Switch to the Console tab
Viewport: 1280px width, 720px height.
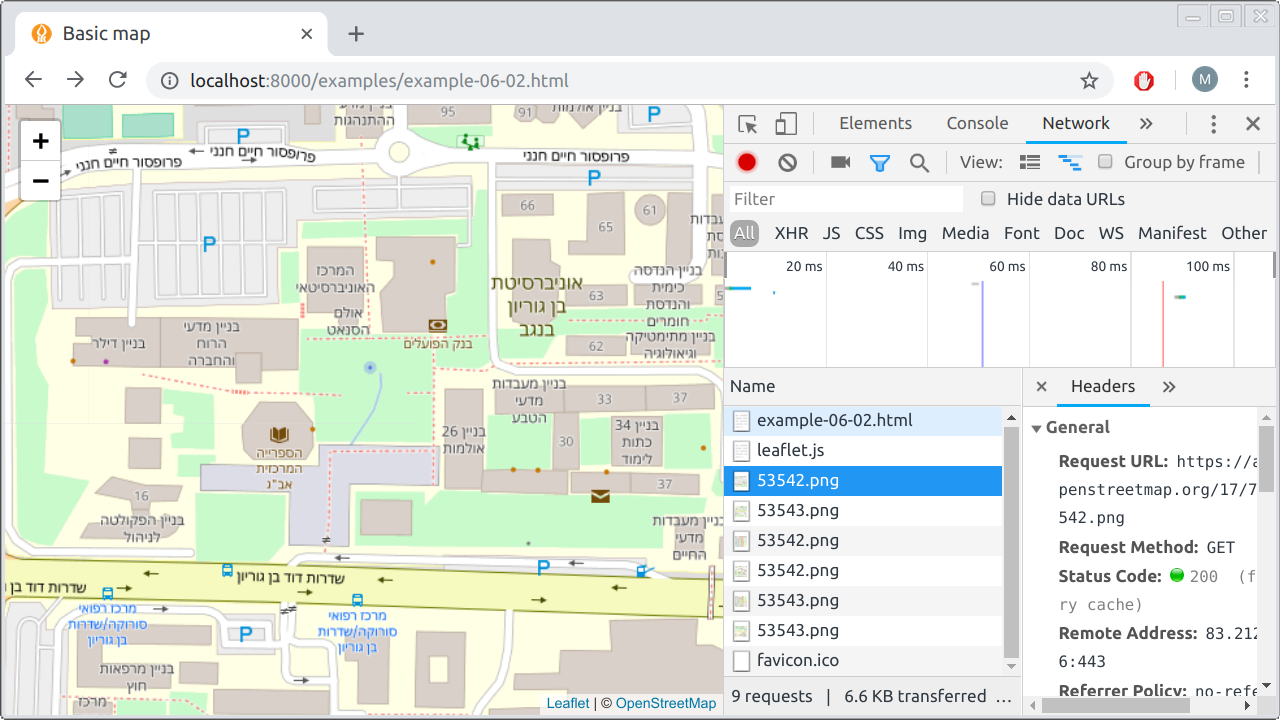click(977, 123)
